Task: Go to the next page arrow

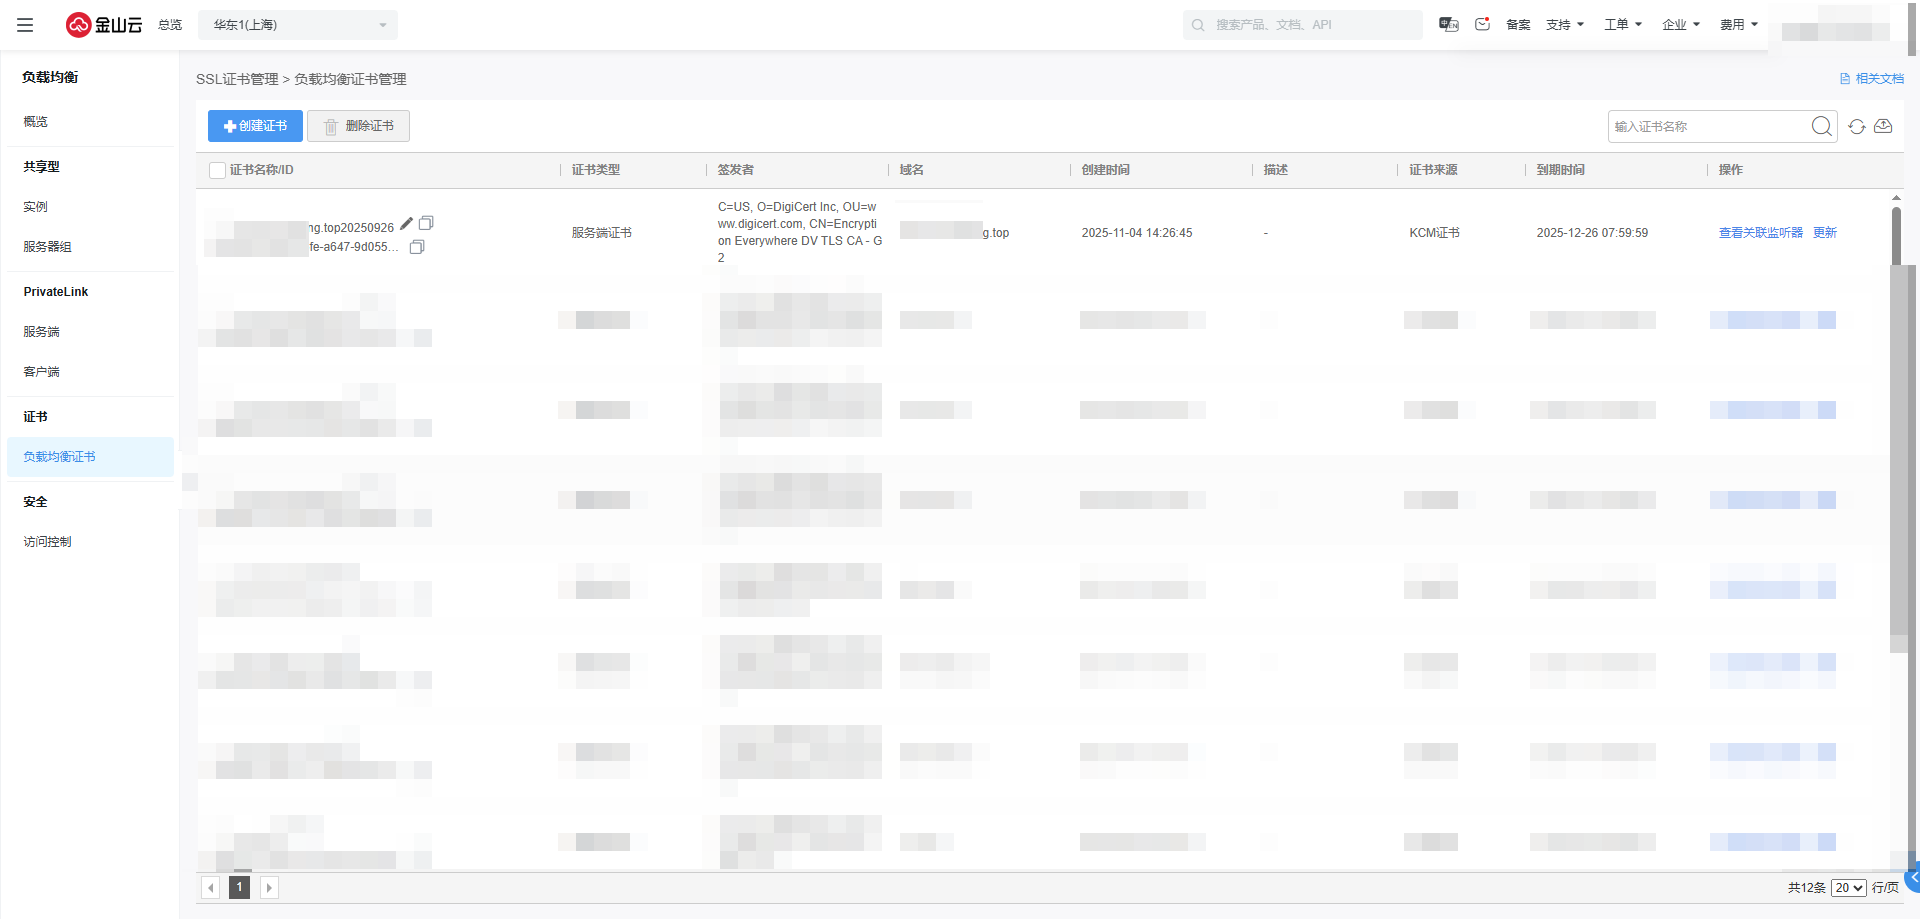Action: pyautogui.click(x=269, y=888)
